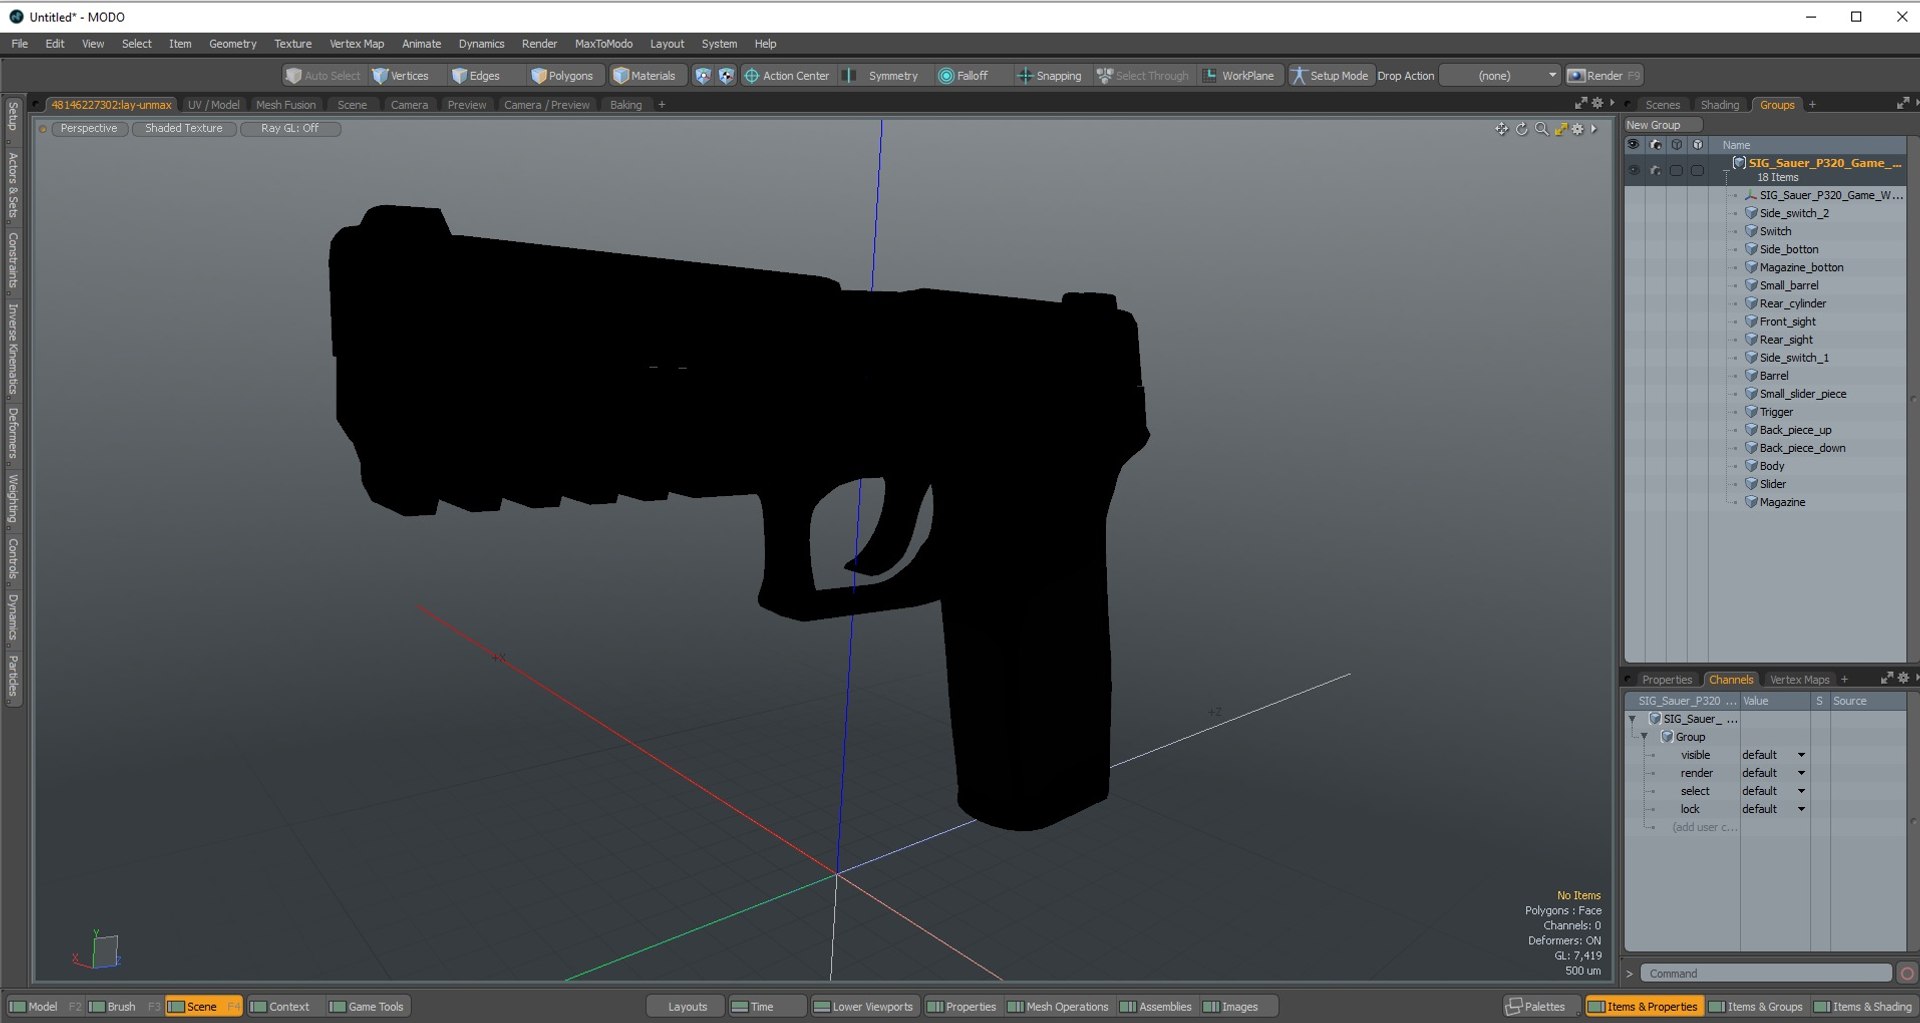
Task: Add a new viewport tab with plus
Action: coord(662,105)
